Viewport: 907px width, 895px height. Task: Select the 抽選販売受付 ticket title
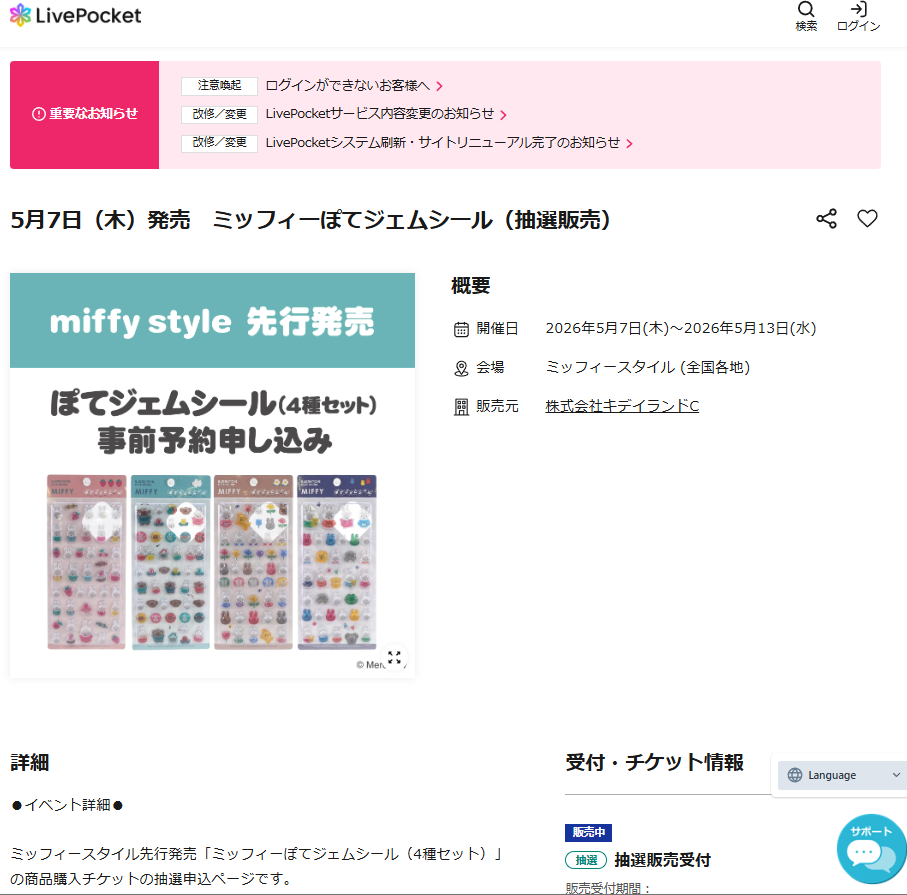point(662,860)
